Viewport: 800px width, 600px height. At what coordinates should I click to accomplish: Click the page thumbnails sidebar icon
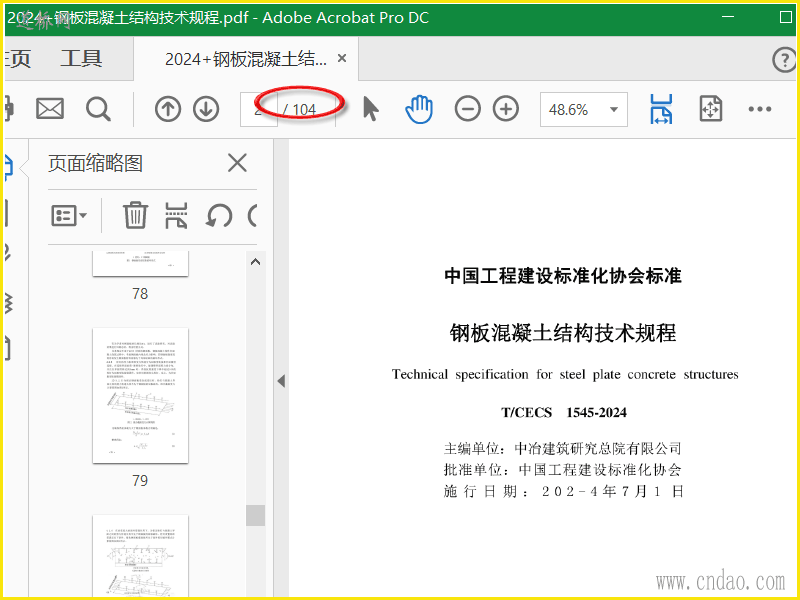pos(7,168)
